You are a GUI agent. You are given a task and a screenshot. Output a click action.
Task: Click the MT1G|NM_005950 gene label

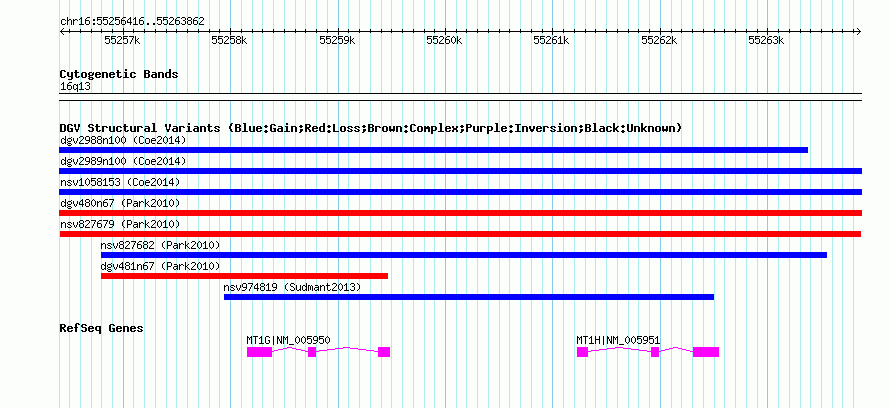288,340
